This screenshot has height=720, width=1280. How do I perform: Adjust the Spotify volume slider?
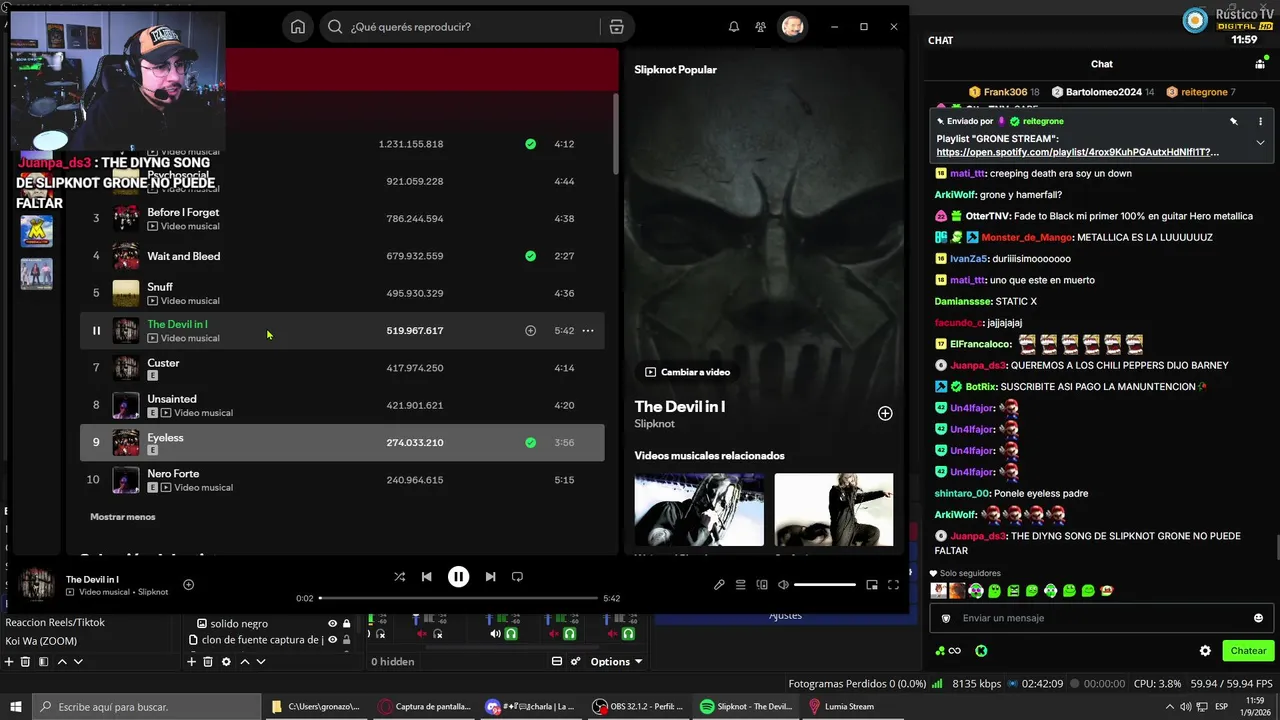(x=825, y=585)
